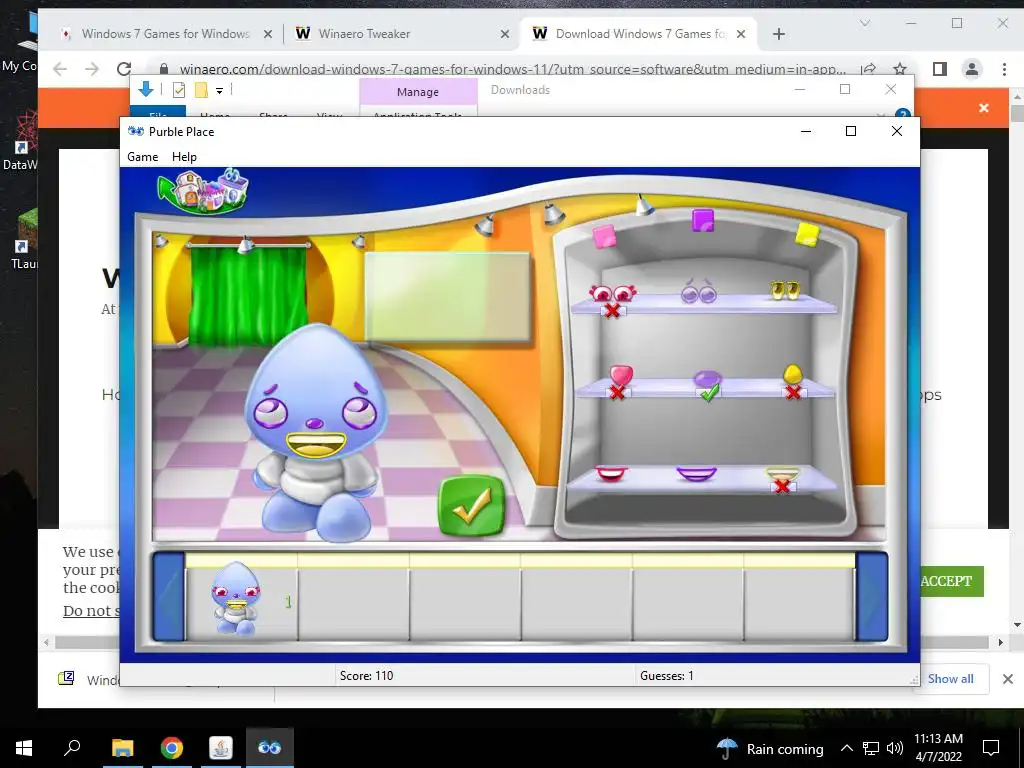The width and height of the screenshot is (1024, 768).
Task: Pick the yellow mouth on the bottom shelf
Action: (x=782, y=473)
